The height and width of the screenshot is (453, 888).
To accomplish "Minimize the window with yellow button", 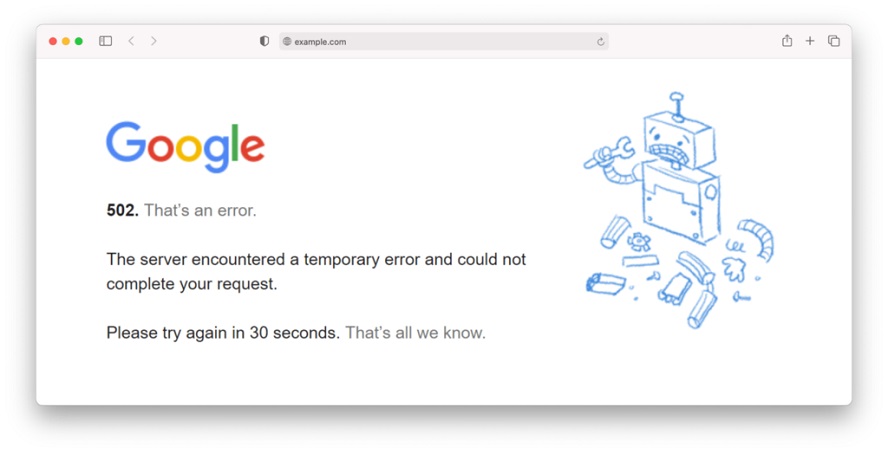I will [x=66, y=41].
